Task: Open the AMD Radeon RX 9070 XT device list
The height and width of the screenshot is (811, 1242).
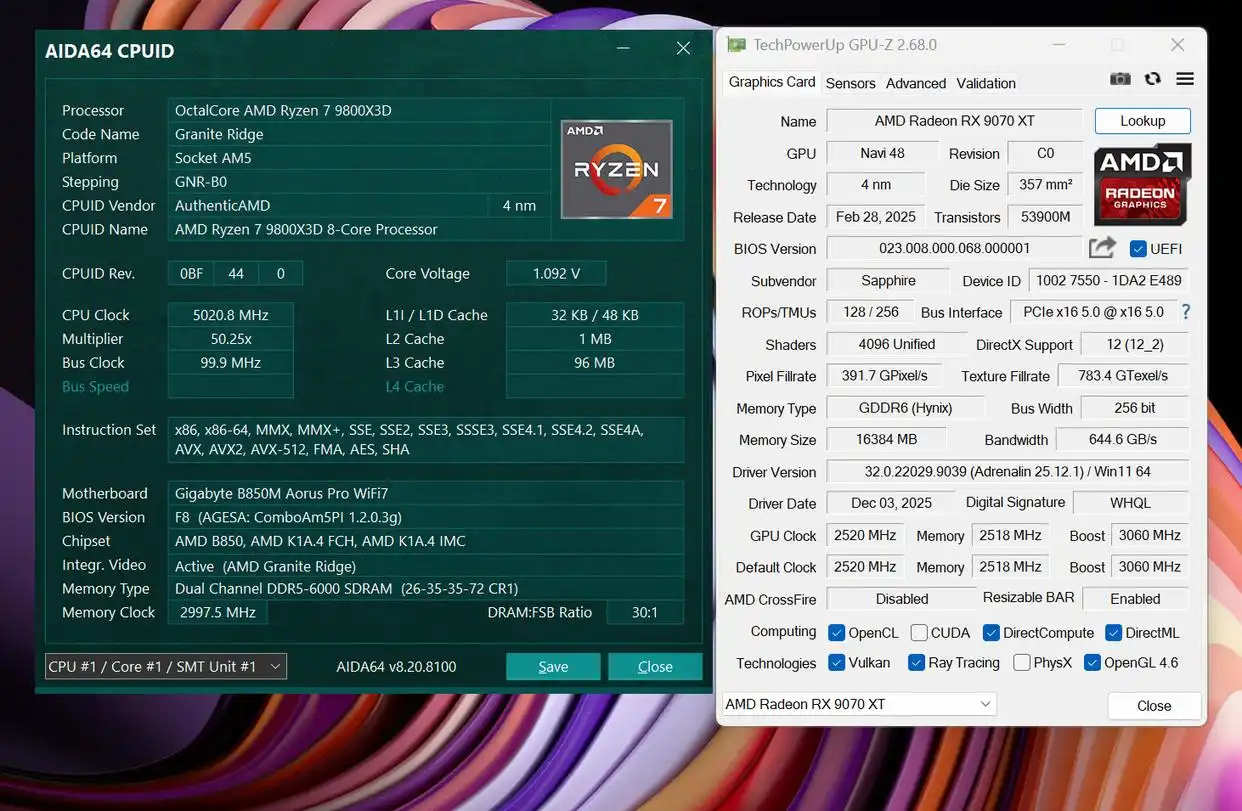Action: click(858, 703)
